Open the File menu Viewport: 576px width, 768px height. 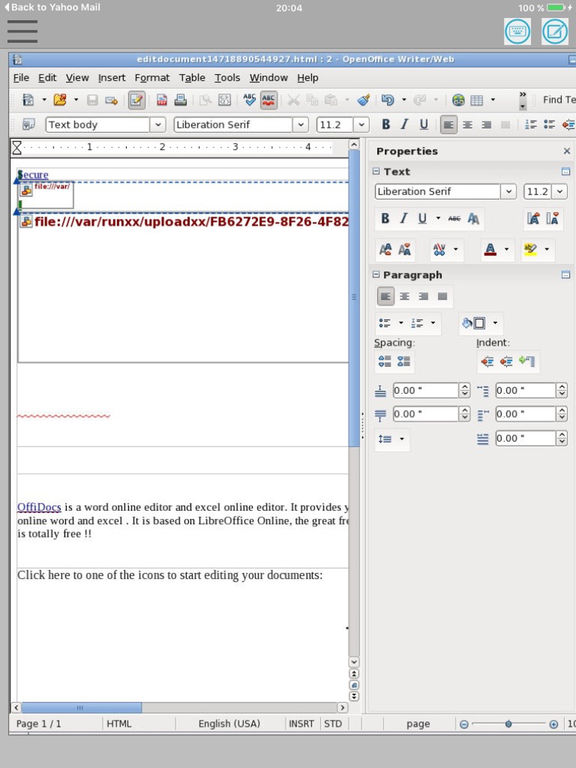[x=21, y=78]
